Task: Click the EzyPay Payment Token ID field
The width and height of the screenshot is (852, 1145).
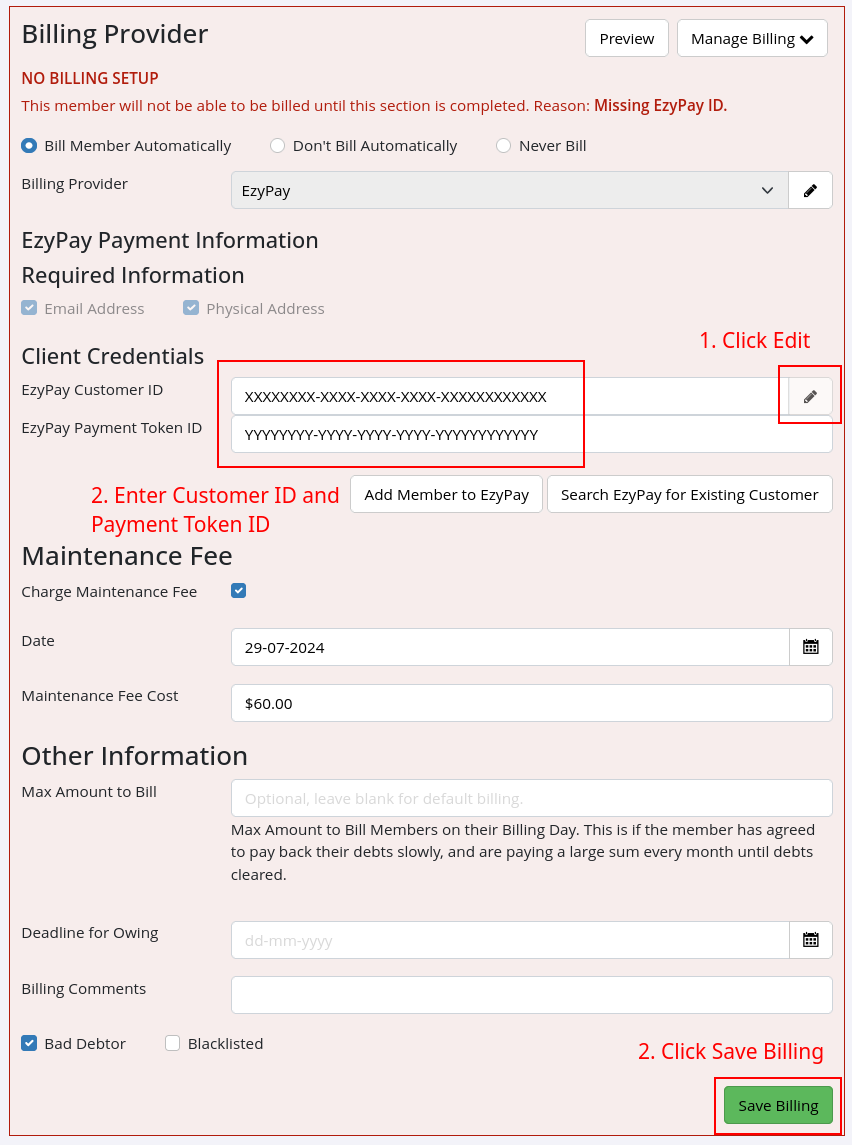Action: pyautogui.click(x=531, y=434)
